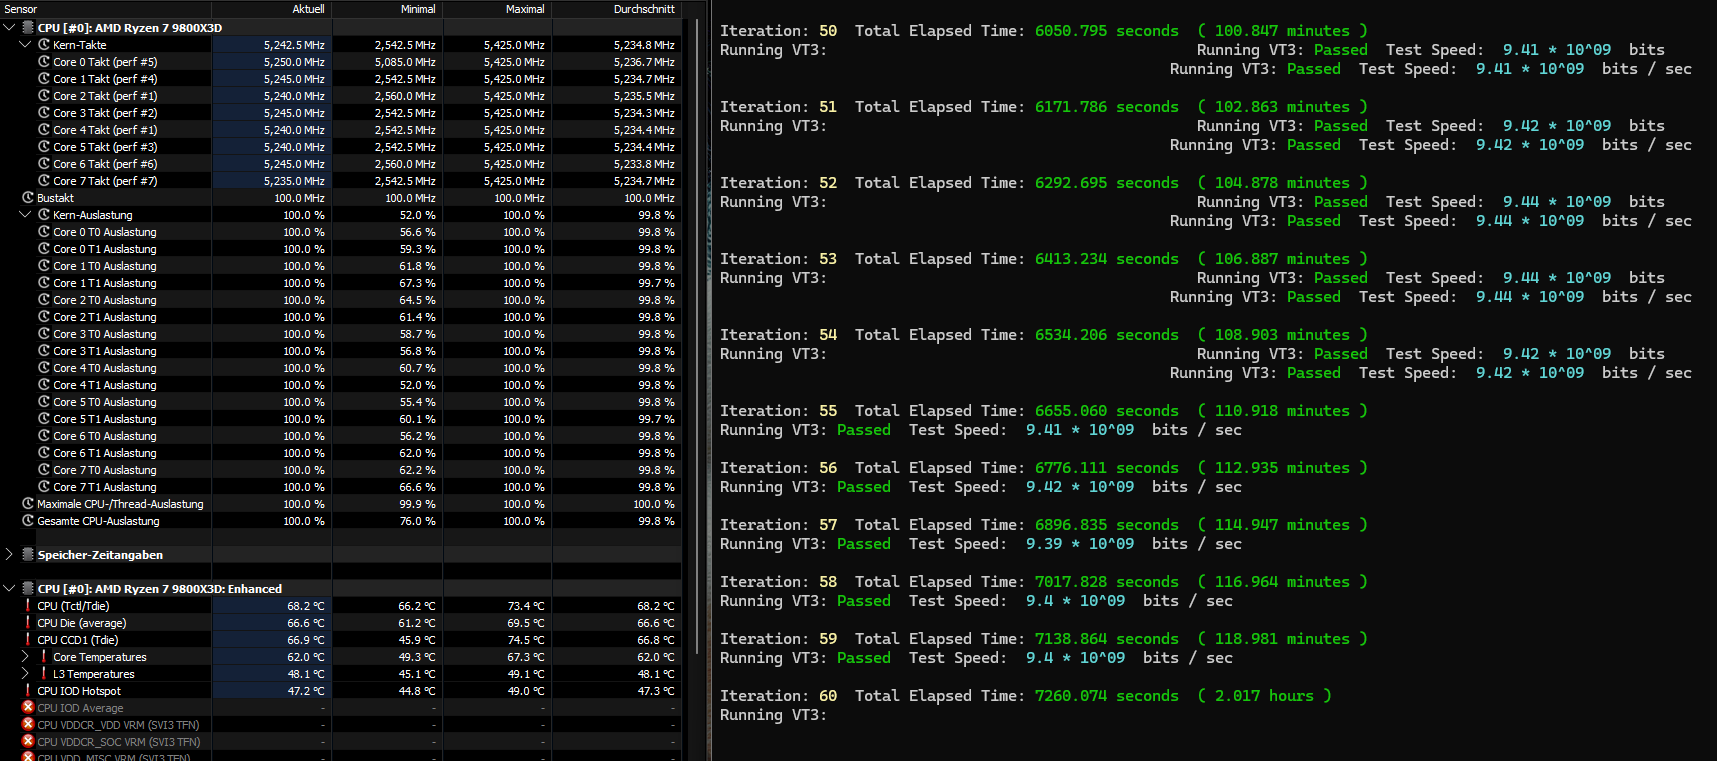The image size is (1717, 761).
Task: Select the Core 4 T1 Auslastung row
Action: pos(341,385)
